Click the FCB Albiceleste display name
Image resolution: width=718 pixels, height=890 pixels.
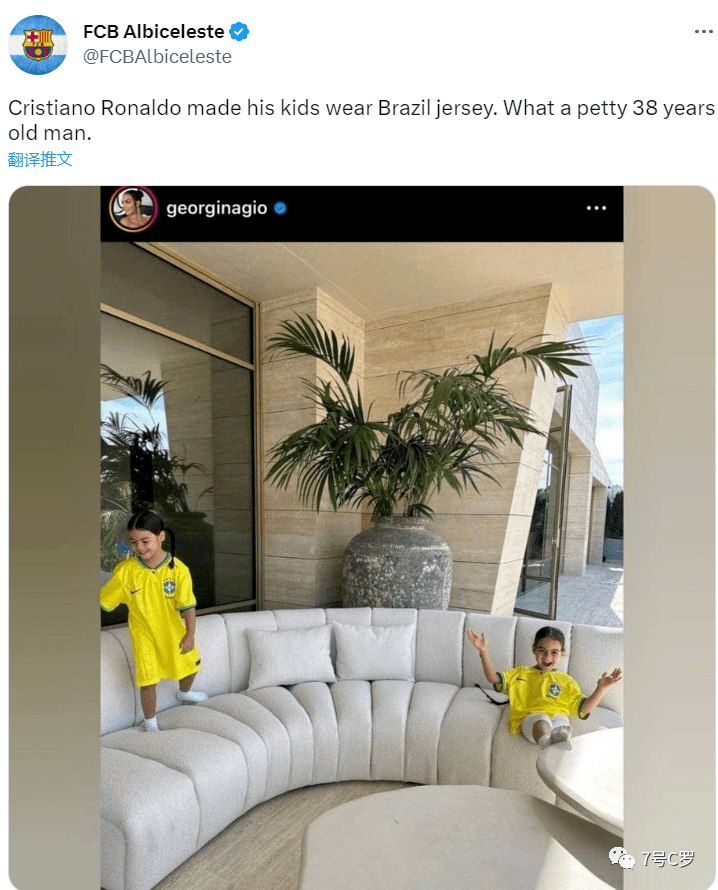coord(154,32)
